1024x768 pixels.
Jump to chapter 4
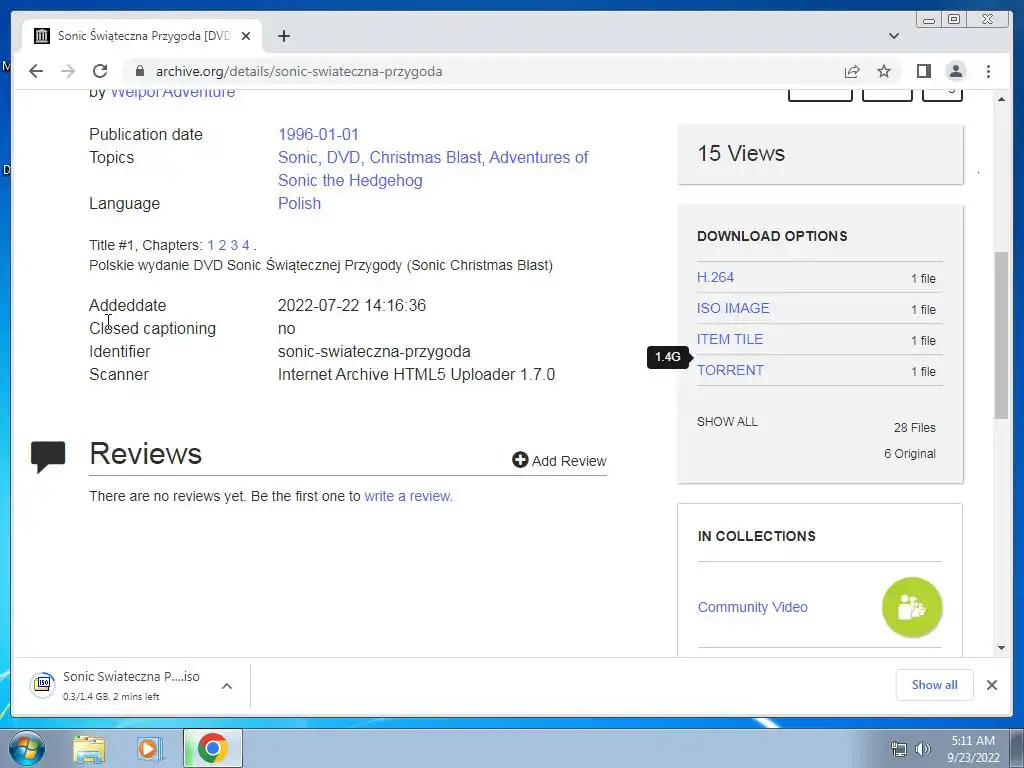(246, 246)
